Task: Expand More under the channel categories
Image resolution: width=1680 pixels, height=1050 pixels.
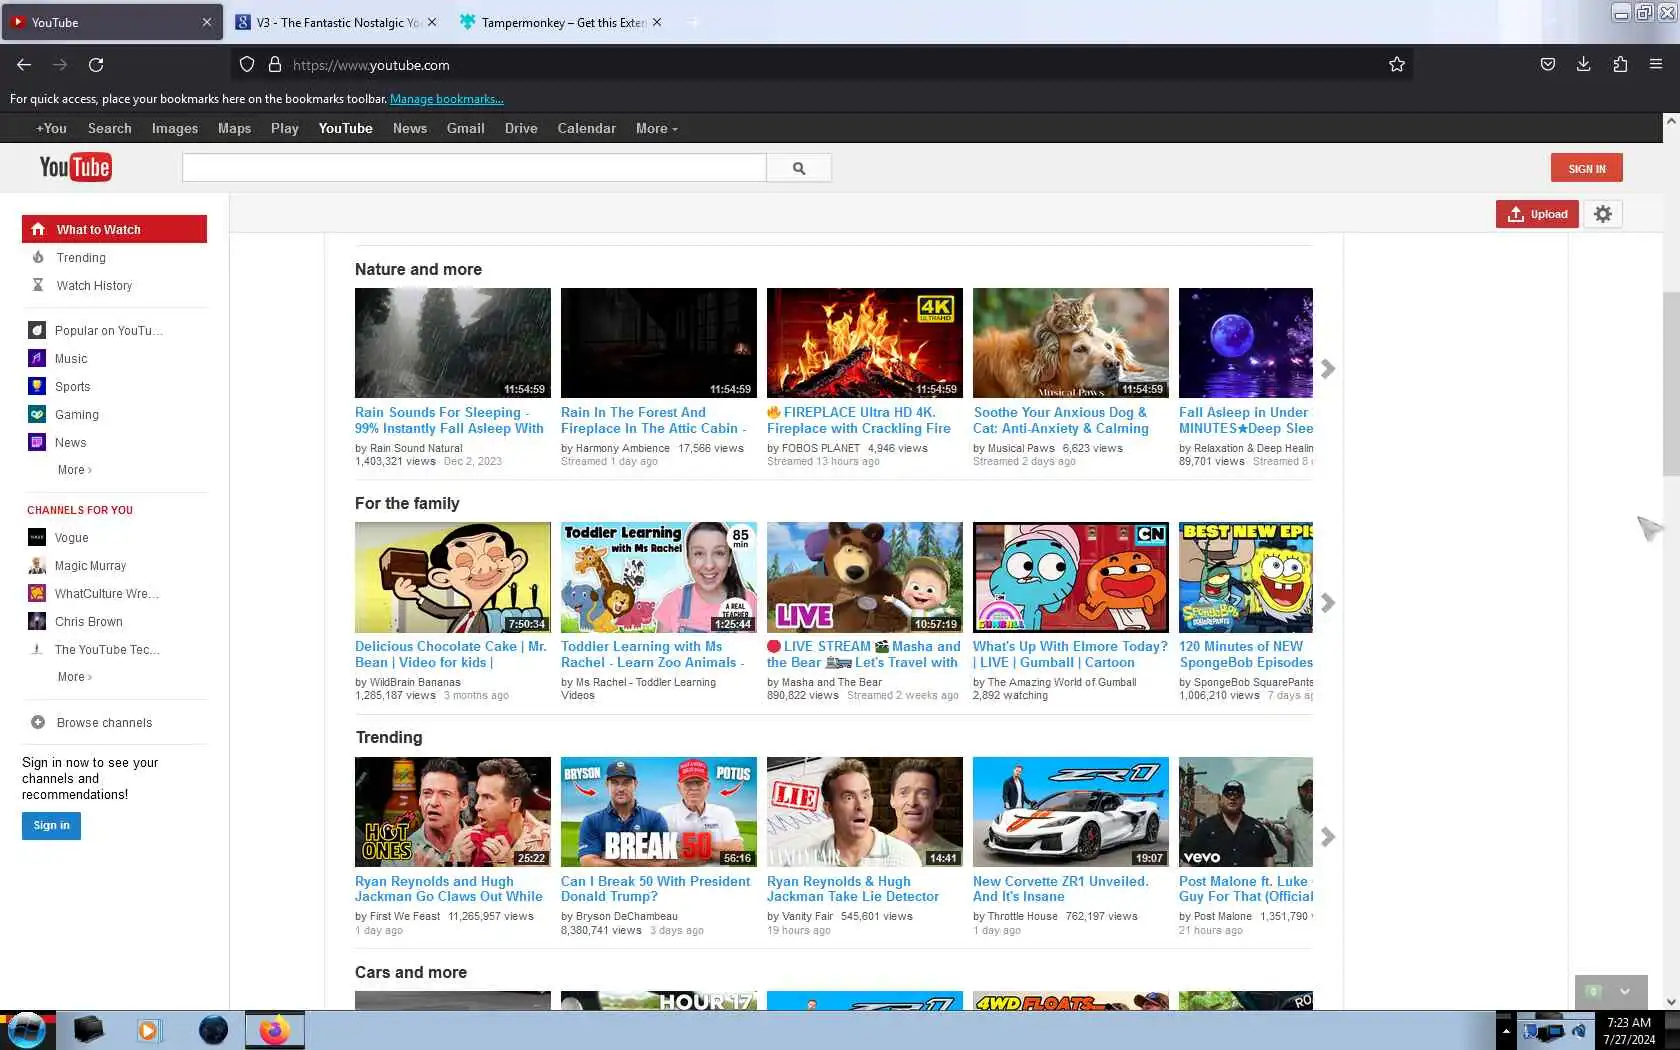Action: click(75, 470)
